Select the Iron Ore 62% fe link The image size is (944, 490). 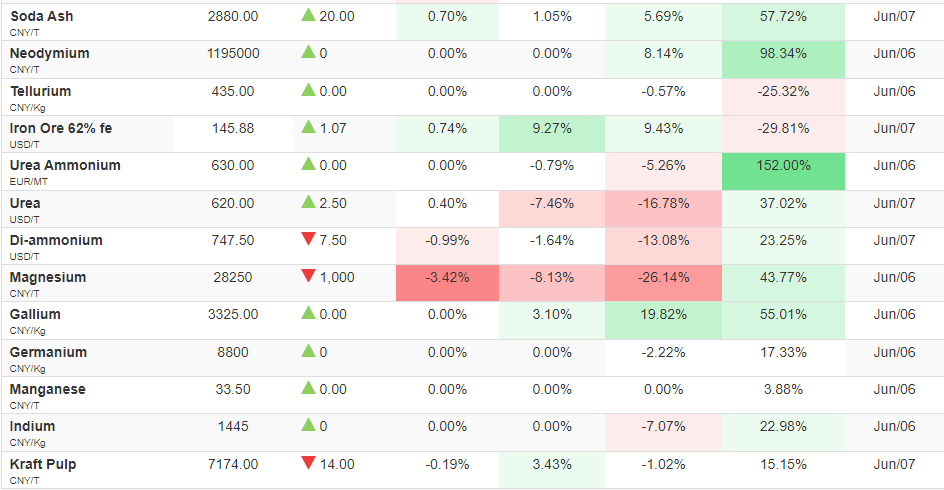point(61,128)
